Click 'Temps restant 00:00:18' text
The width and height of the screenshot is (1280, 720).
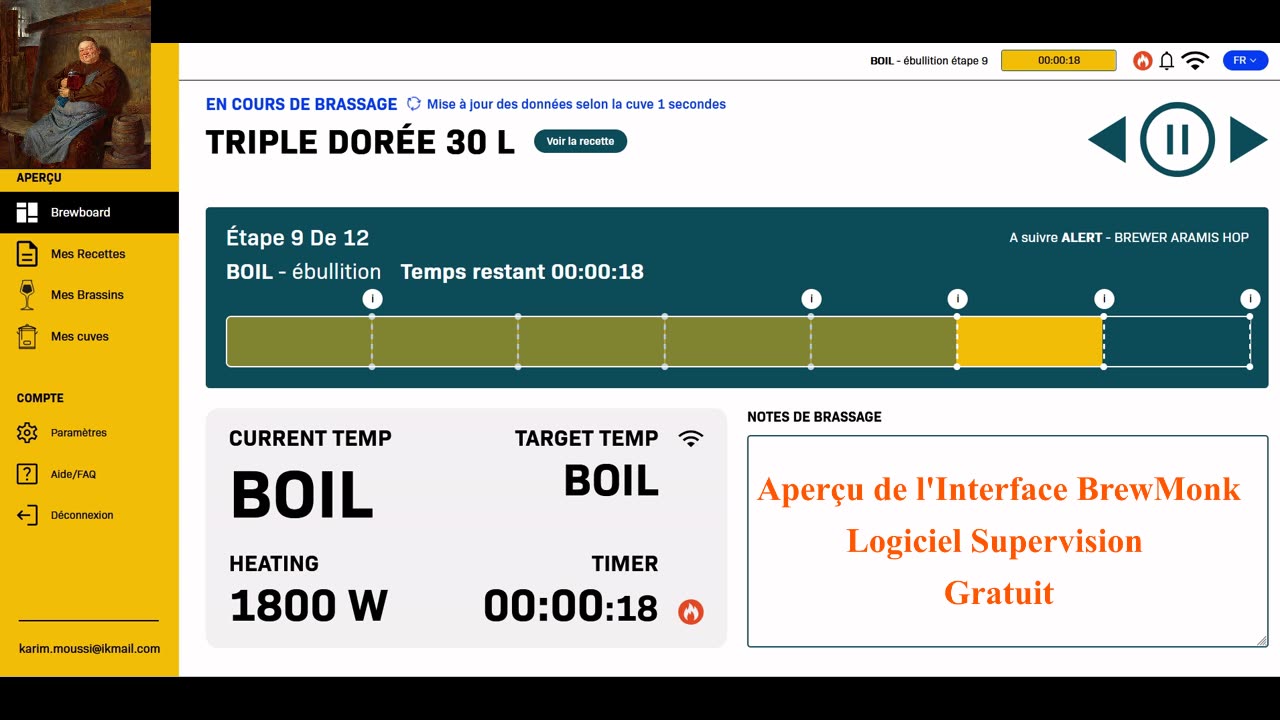click(x=522, y=272)
